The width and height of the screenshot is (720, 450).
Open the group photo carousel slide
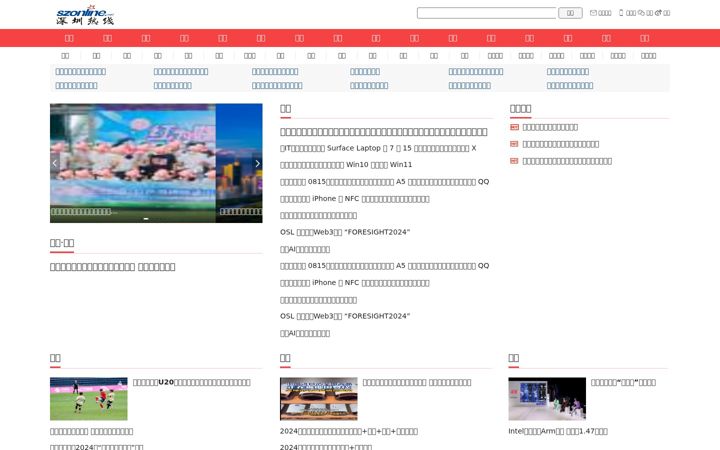click(133, 163)
